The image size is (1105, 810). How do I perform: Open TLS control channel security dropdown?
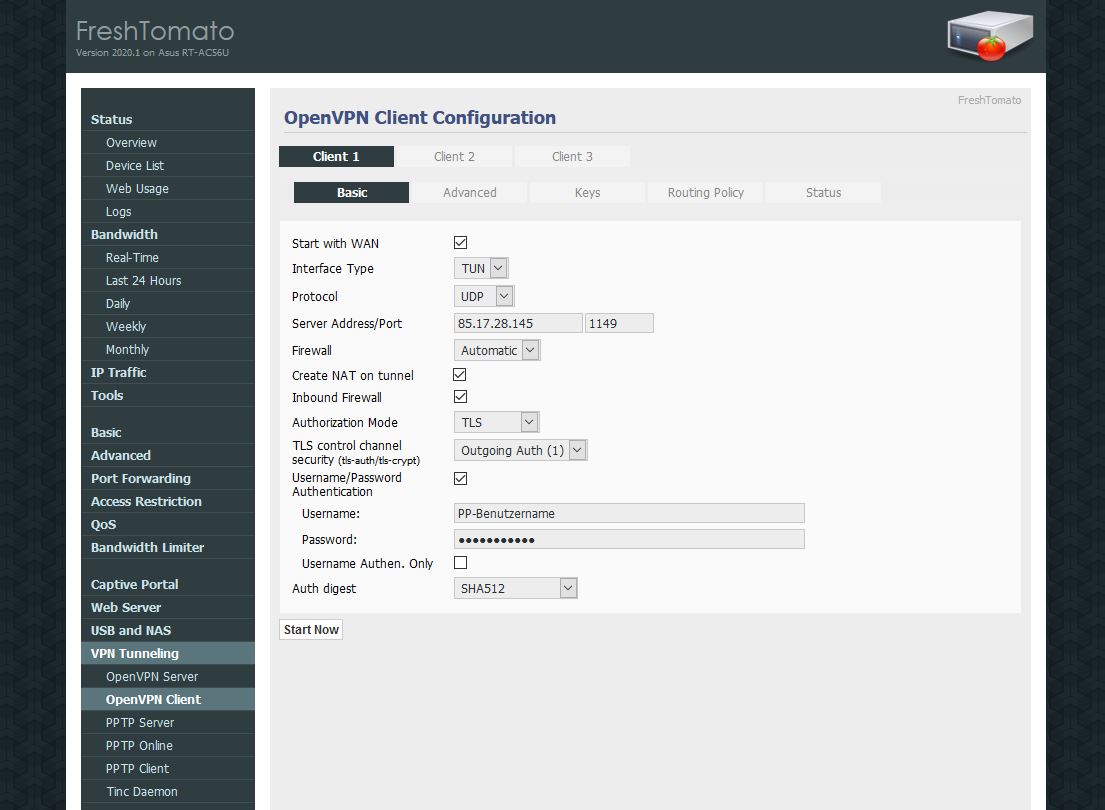pos(520,450)
